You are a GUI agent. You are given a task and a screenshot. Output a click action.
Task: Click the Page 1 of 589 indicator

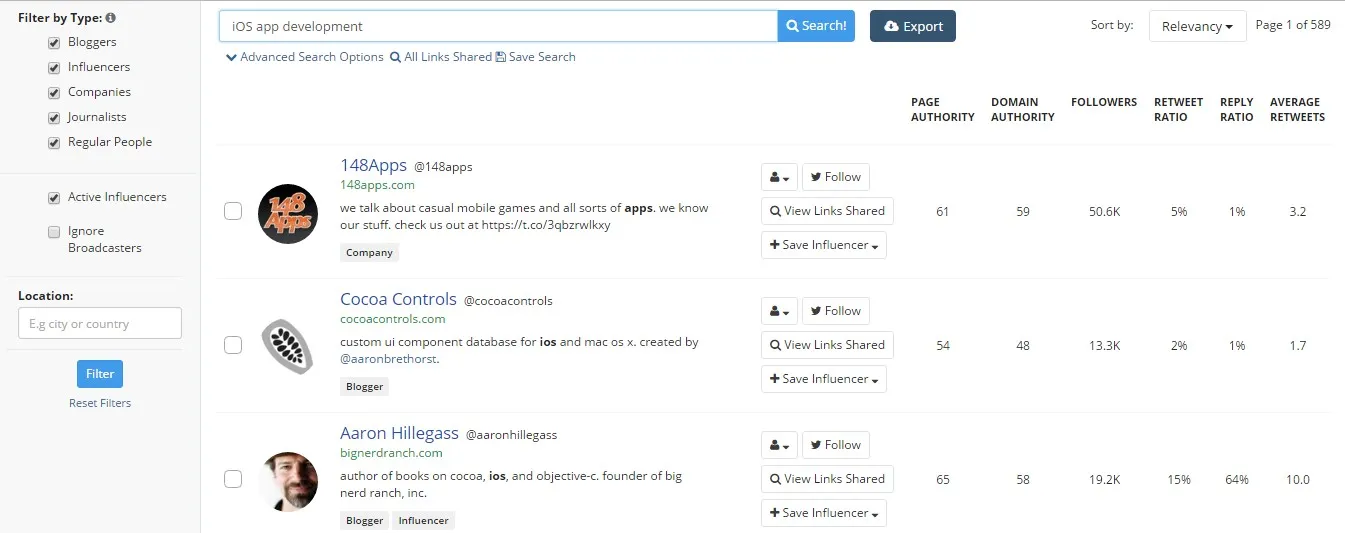click(x=1293, y=25)
